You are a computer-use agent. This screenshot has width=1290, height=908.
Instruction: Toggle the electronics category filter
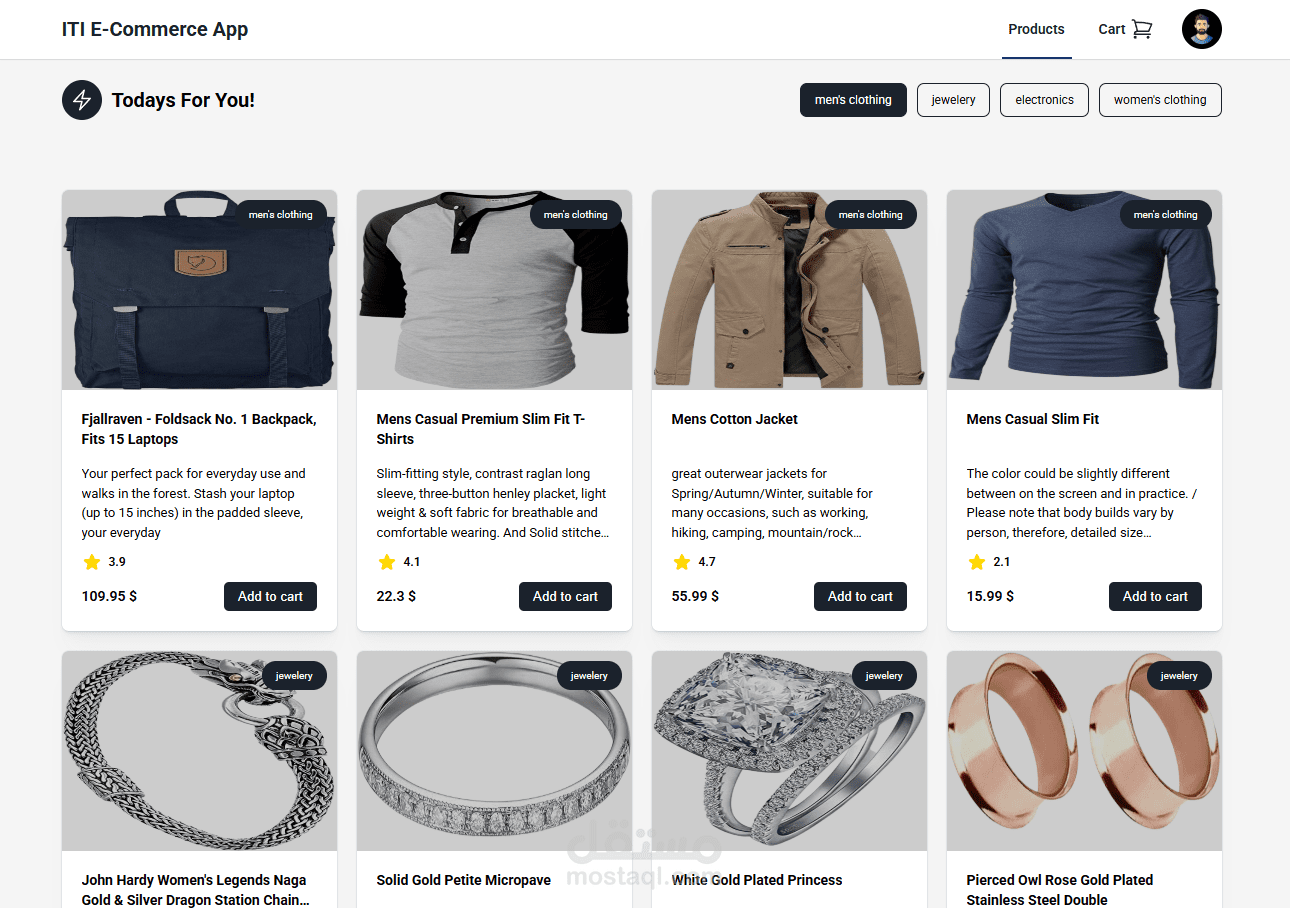(x=1044, y=100)
